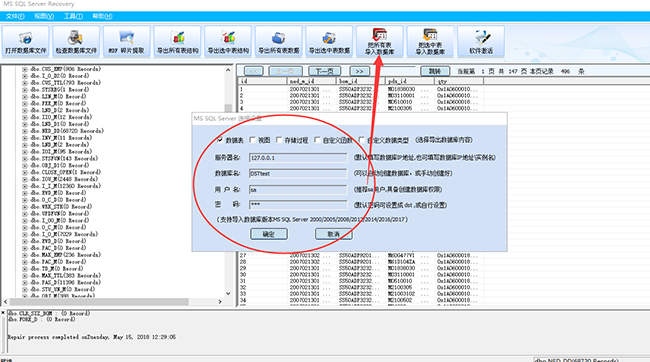Enable the 自定义数据类型 custom data types checkbox
This screenshot has height=362, width=650.
coord(362,140)
